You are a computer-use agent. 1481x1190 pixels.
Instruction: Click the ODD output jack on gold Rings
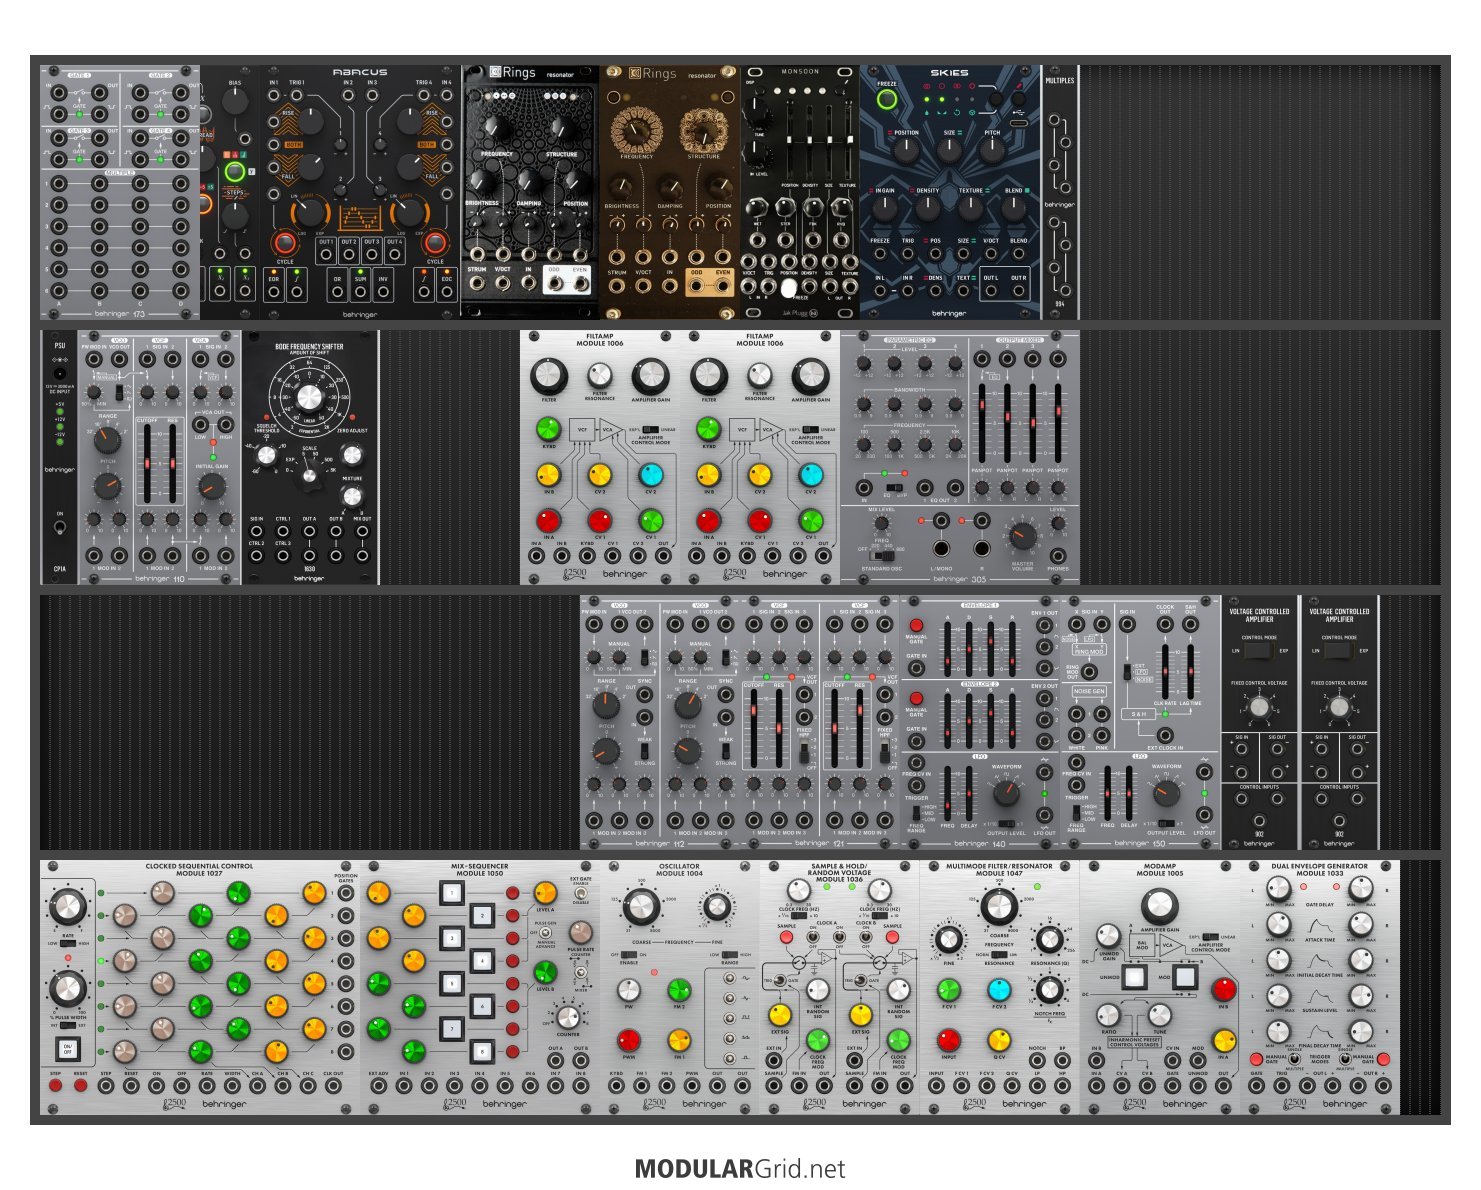(696, 286)
